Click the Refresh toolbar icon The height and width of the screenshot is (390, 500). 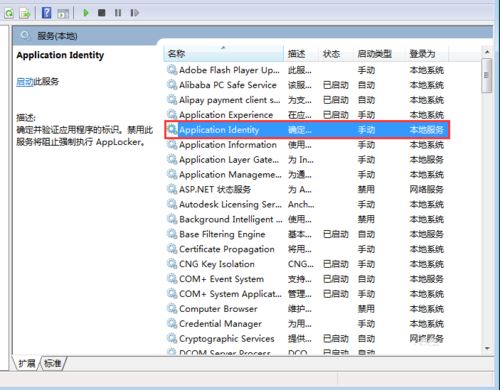point(9,13)
